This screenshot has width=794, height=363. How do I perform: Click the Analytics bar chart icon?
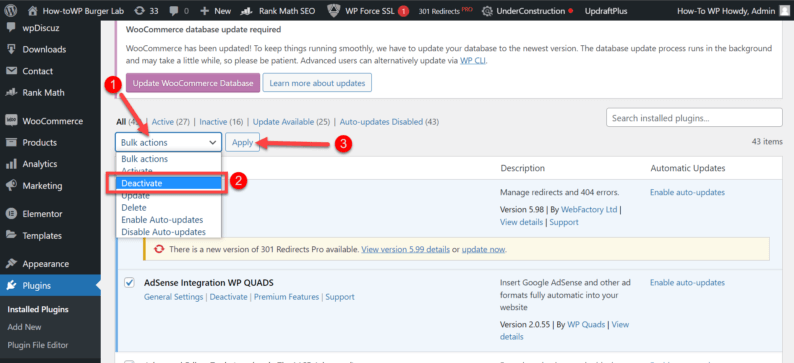coord(11,164)
